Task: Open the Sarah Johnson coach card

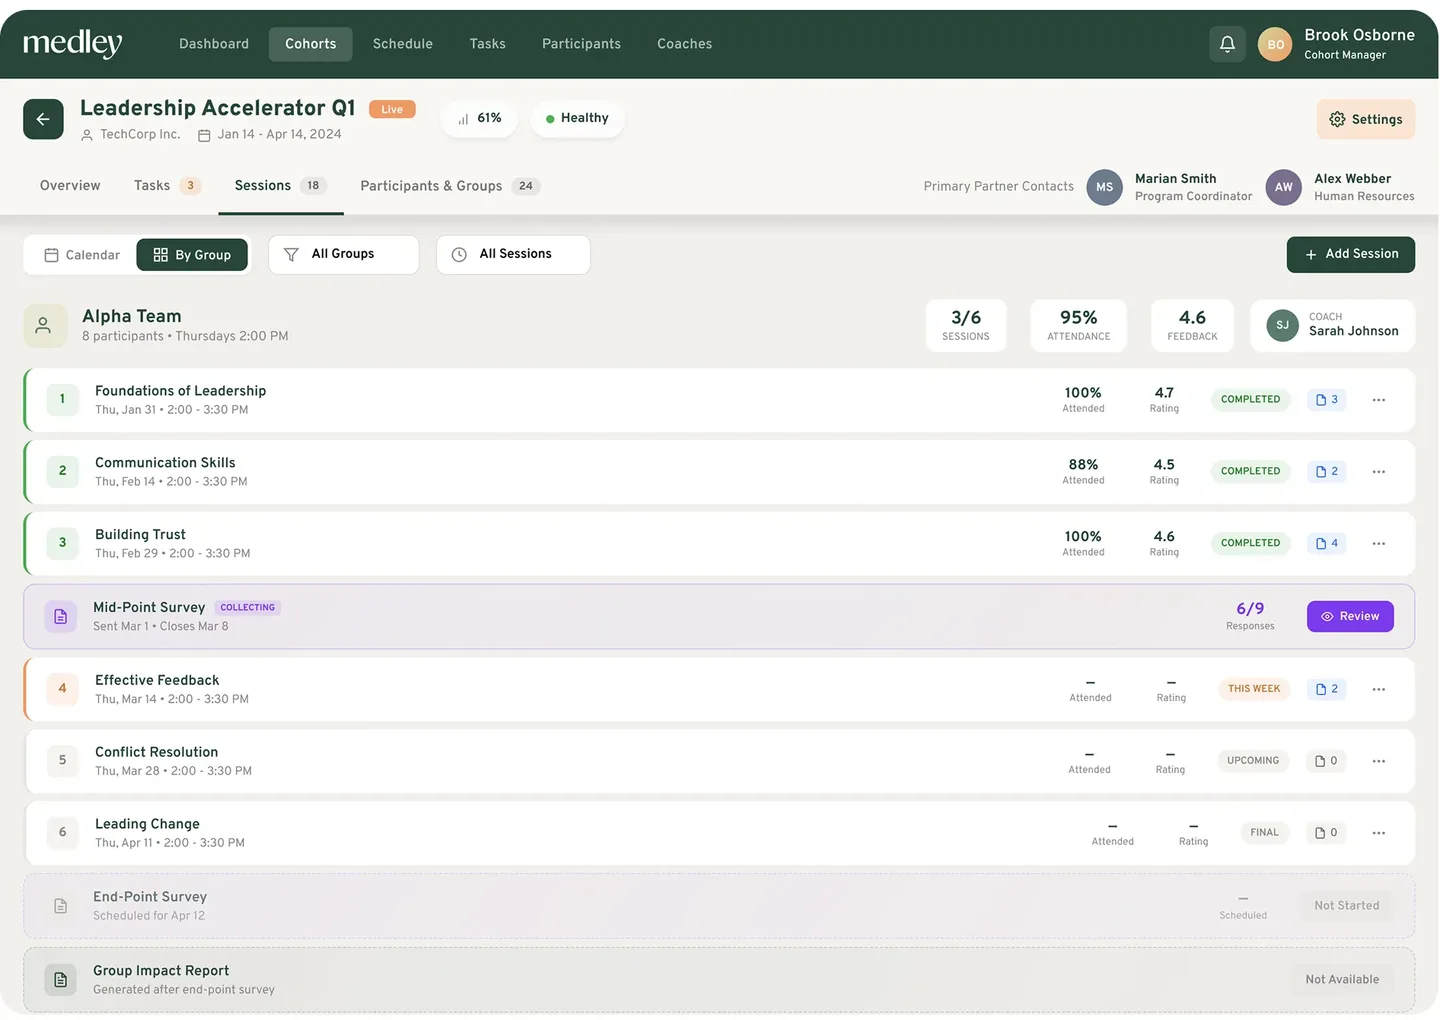Action: click(x=1333, y=326)
